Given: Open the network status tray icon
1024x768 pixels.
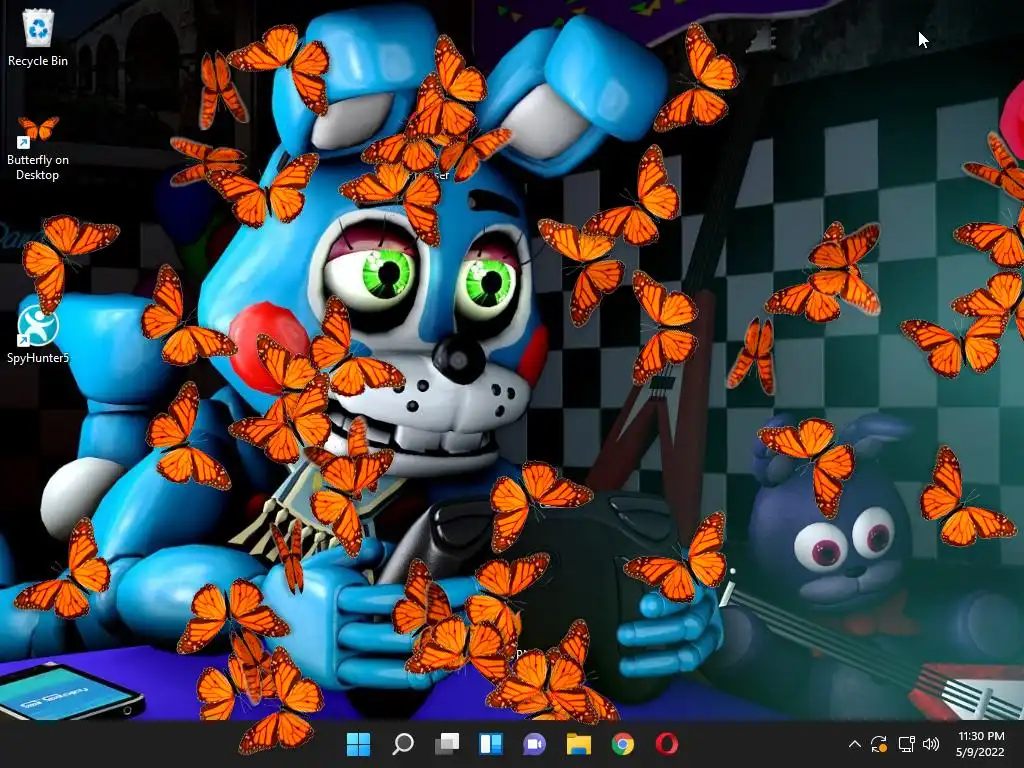Looking at the screenshot, I should coord(906,744).
